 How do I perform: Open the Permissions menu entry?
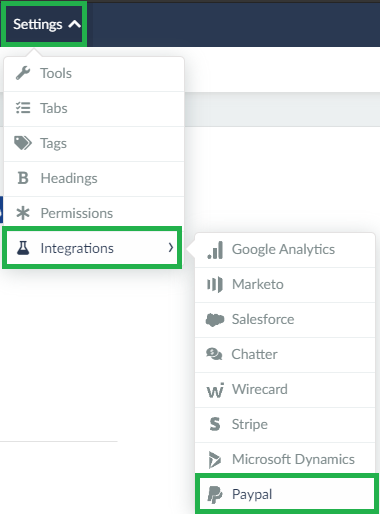(x=94, y=213)
